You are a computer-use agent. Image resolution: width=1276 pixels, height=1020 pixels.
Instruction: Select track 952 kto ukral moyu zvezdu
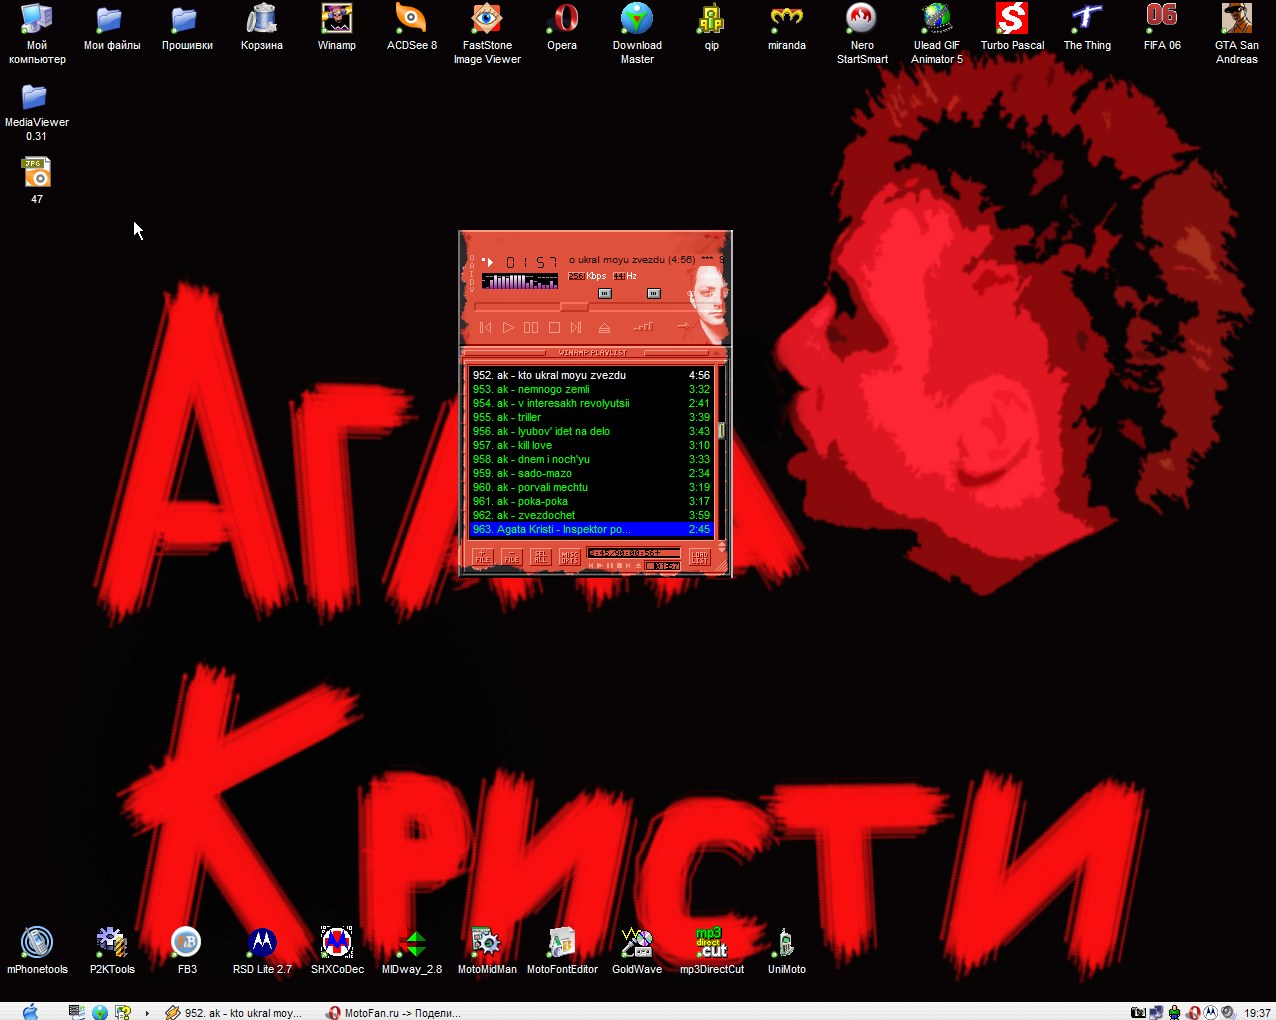[591, 375]
